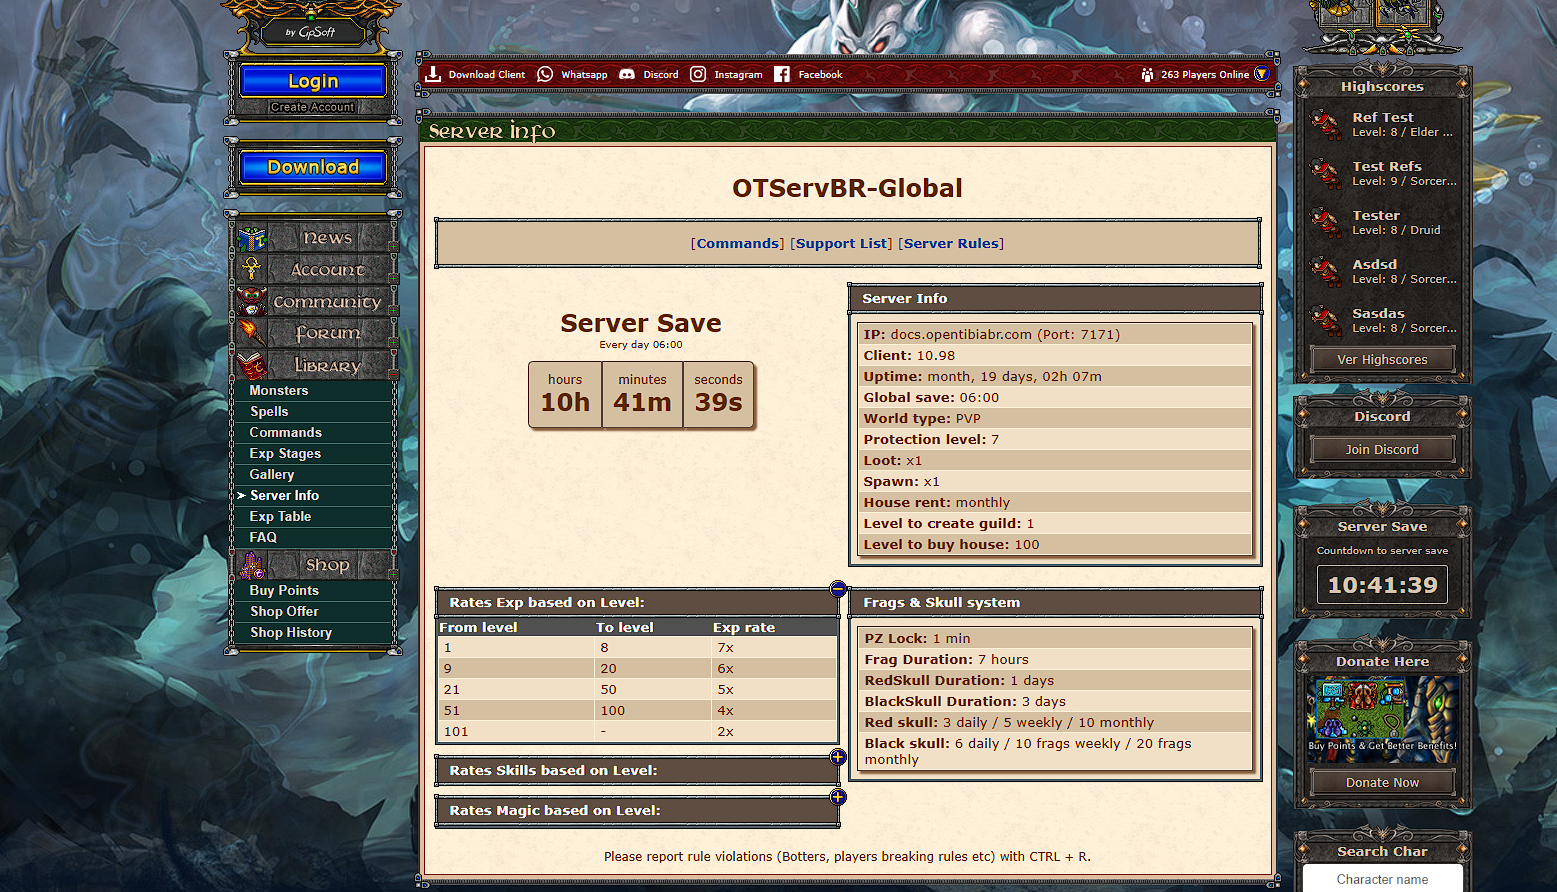Viewport: 1557px width, 892px height.
Task: Click the Donate Here banner thumbnail
Action: tap(1382, 719)
